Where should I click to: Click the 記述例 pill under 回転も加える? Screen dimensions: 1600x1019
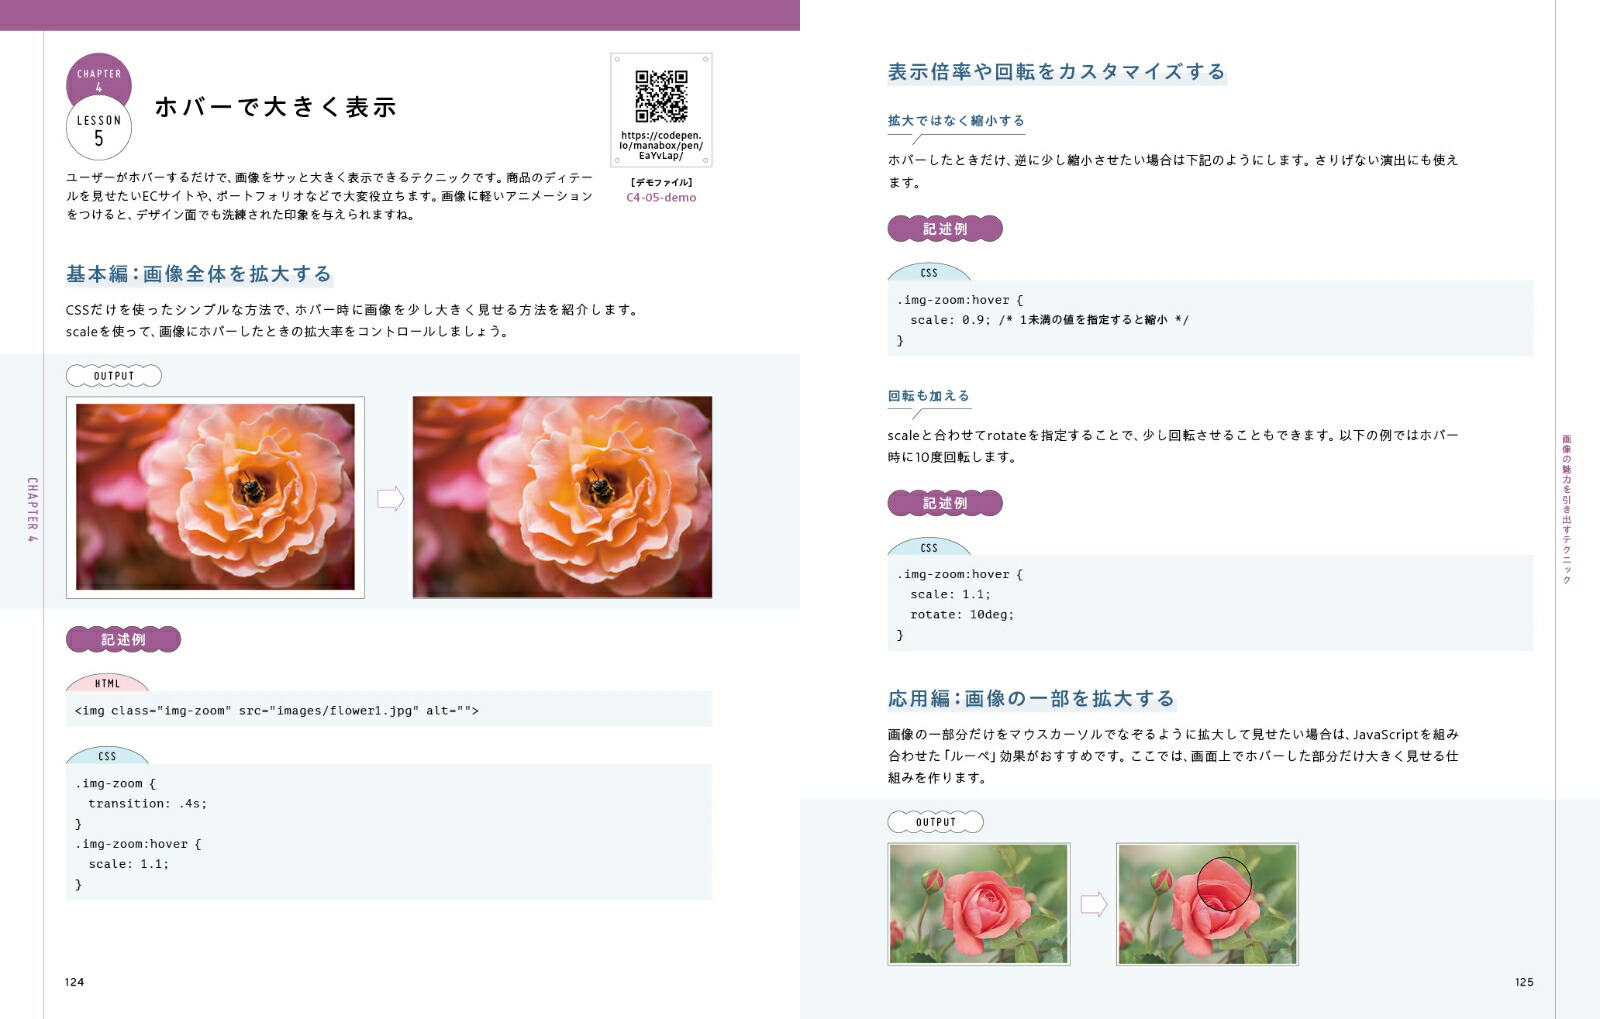(945, 503)
